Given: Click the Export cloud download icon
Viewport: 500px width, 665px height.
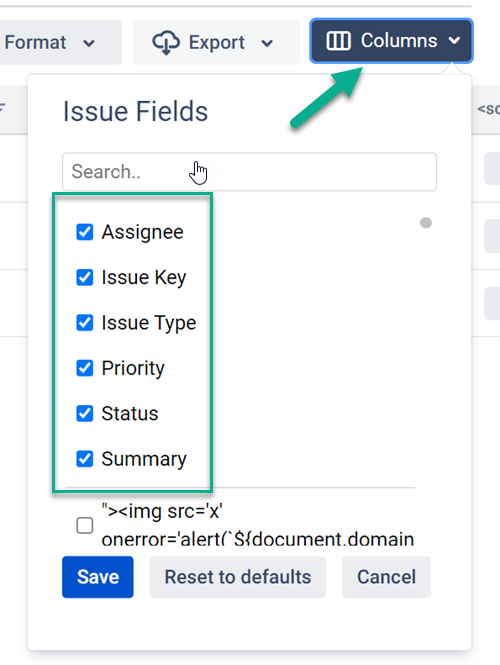Looking at the screenshot, I should coord(166,43).
